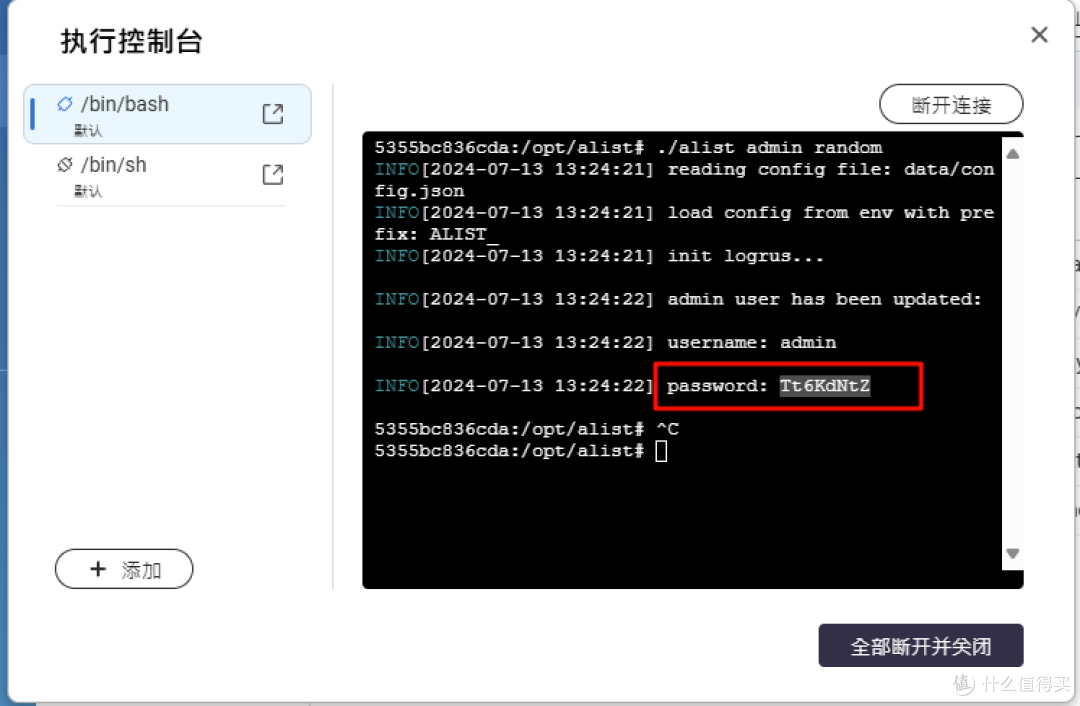Screen dimensions: 1080x706
Task: Click the 执行控制台 dialog title
Action: [132, 41]
